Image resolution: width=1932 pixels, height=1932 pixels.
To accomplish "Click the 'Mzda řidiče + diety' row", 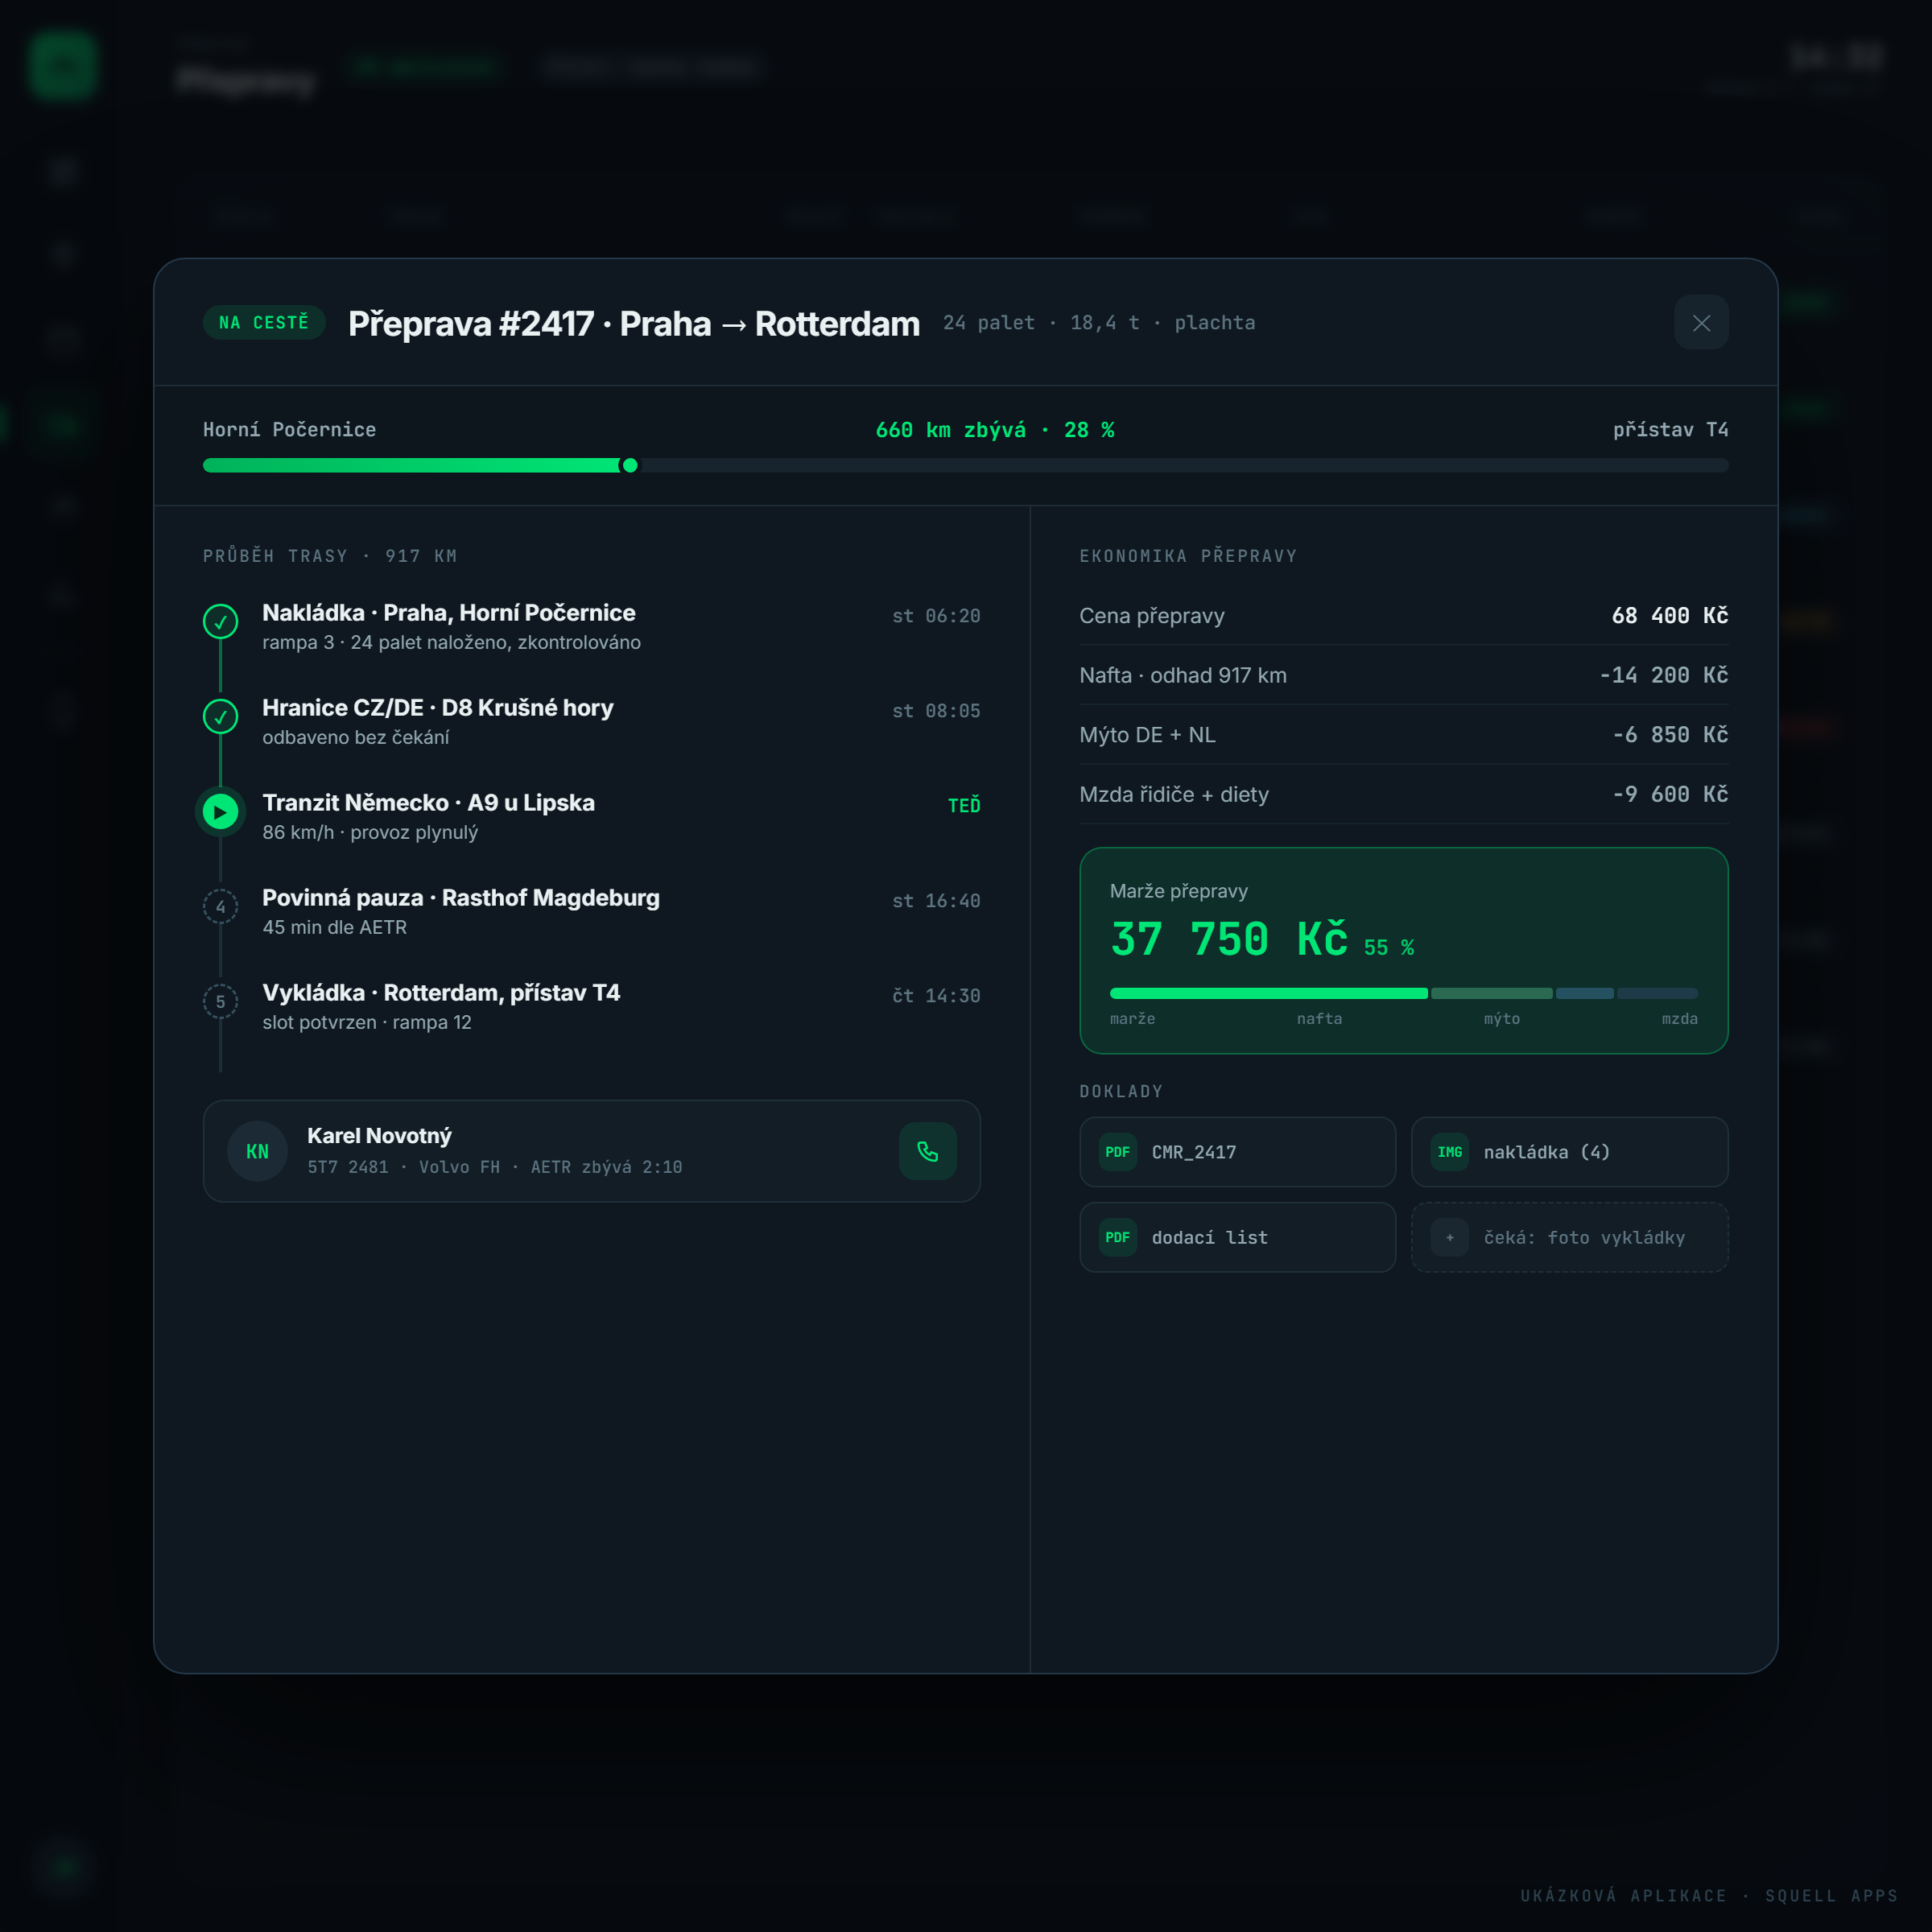I will coord(1403,794).
